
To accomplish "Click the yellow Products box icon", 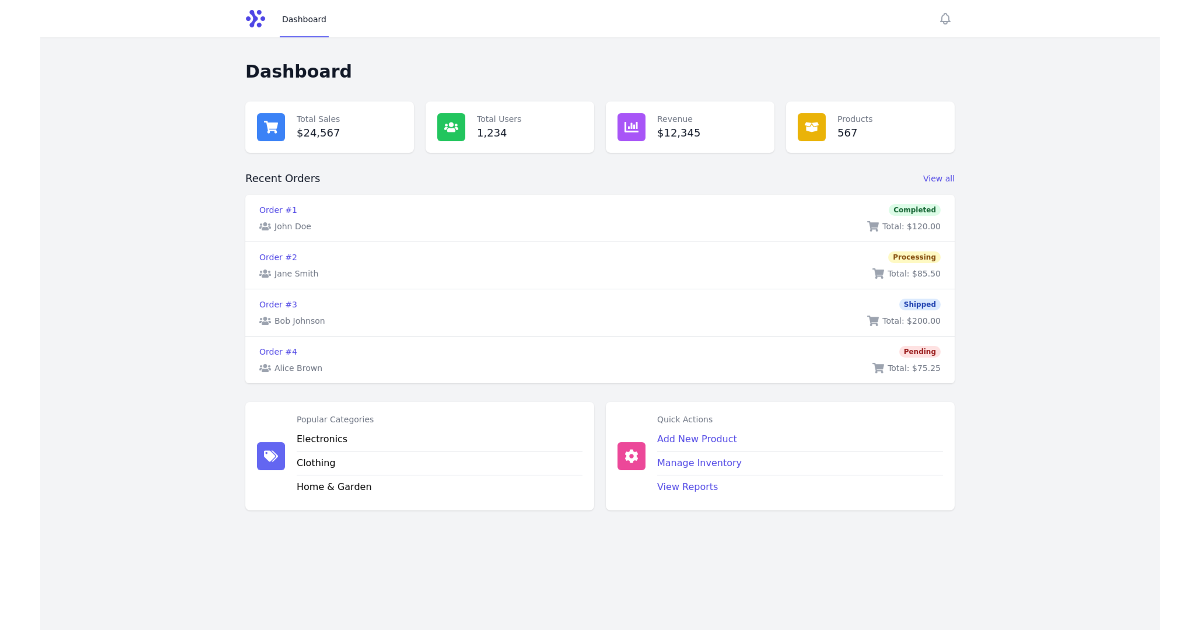I will click(811, 127).
